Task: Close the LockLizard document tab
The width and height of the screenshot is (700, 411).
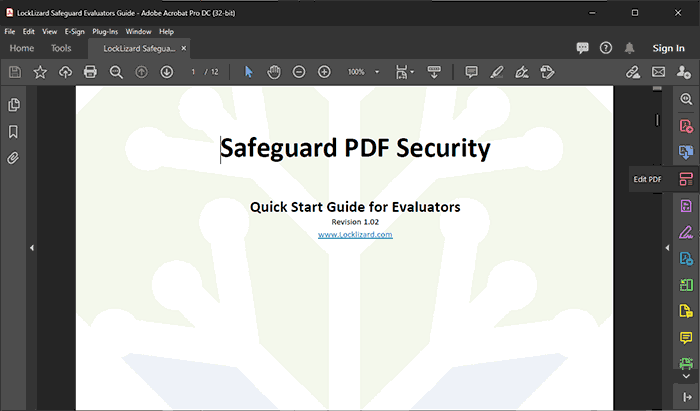Action: tap(183, 48)
